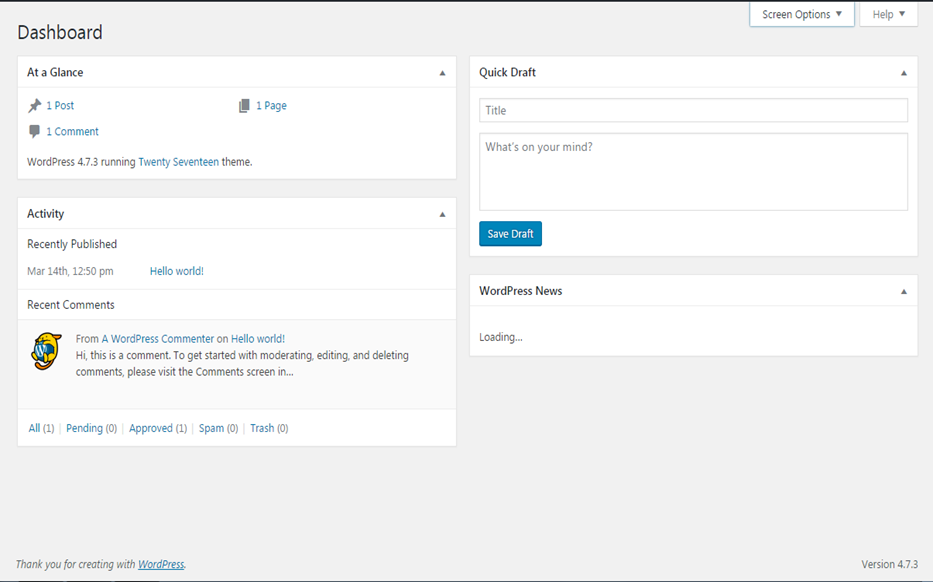The width and height of the screenshot is (933, 582).
Task: Collapse the At a Glance panel
Action: [x=442, y=73]
